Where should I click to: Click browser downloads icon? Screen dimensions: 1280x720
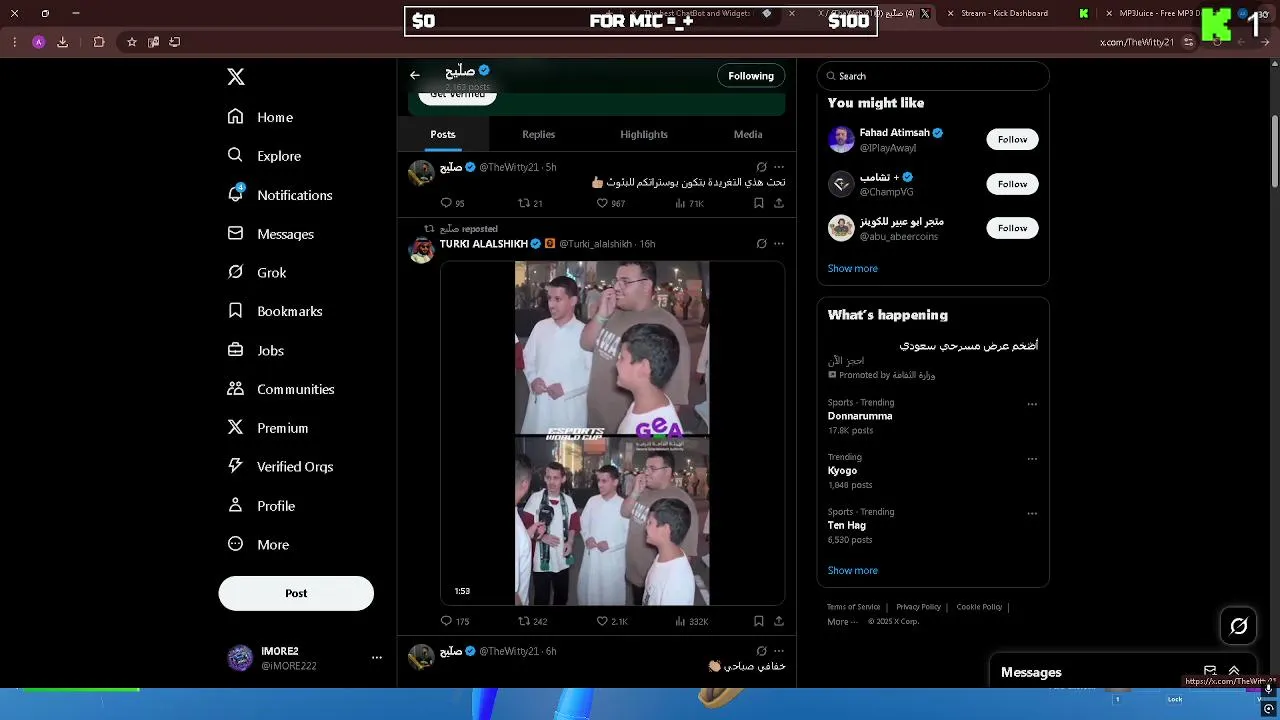(62, 42)
